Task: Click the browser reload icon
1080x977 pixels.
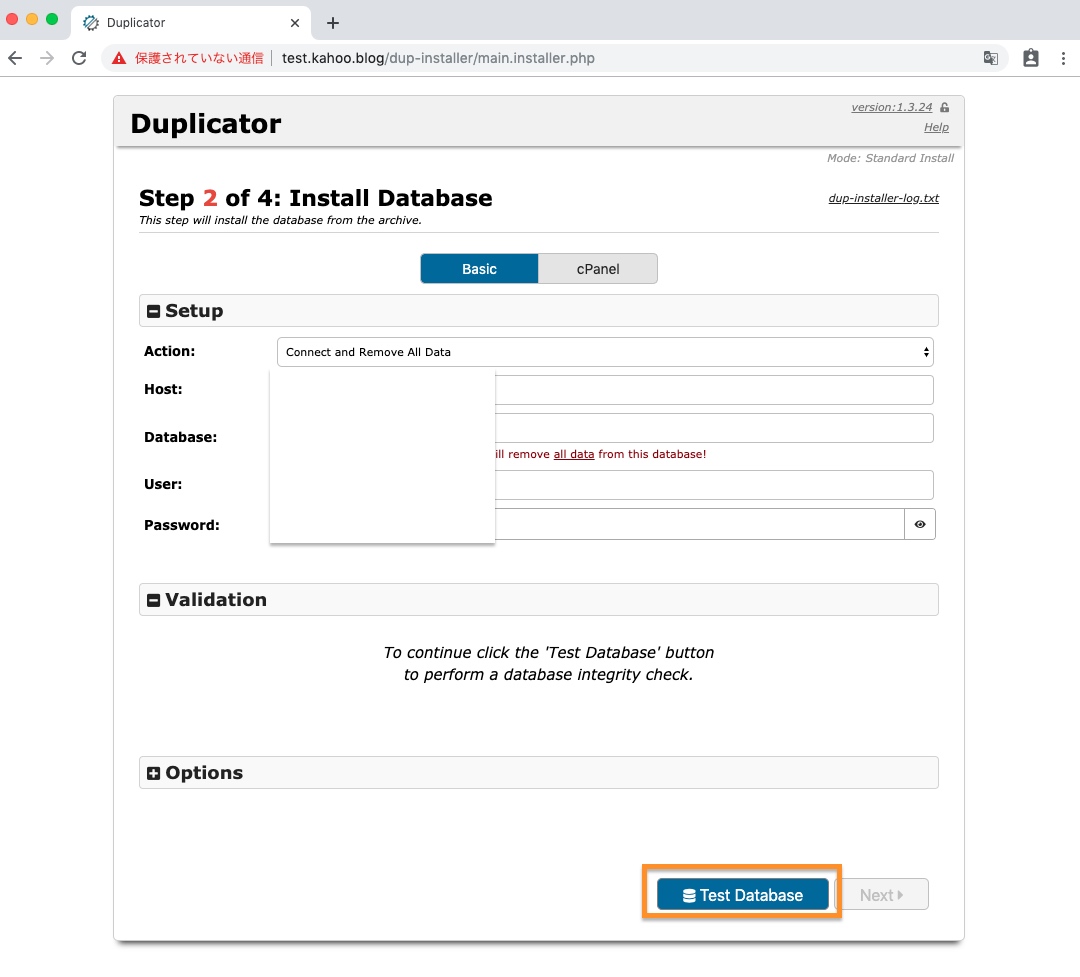Action: [x=79, y=58]
